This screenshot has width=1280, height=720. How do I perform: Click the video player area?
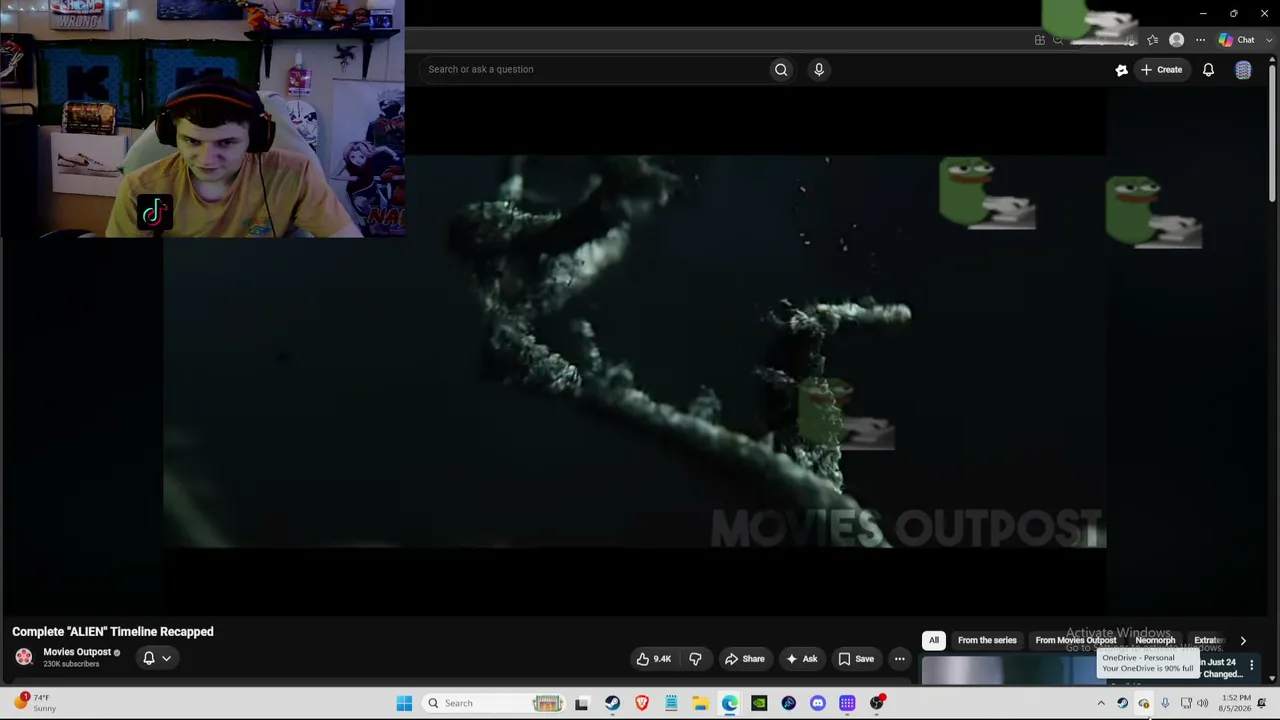pyautogui.click(x=635, y=351)
